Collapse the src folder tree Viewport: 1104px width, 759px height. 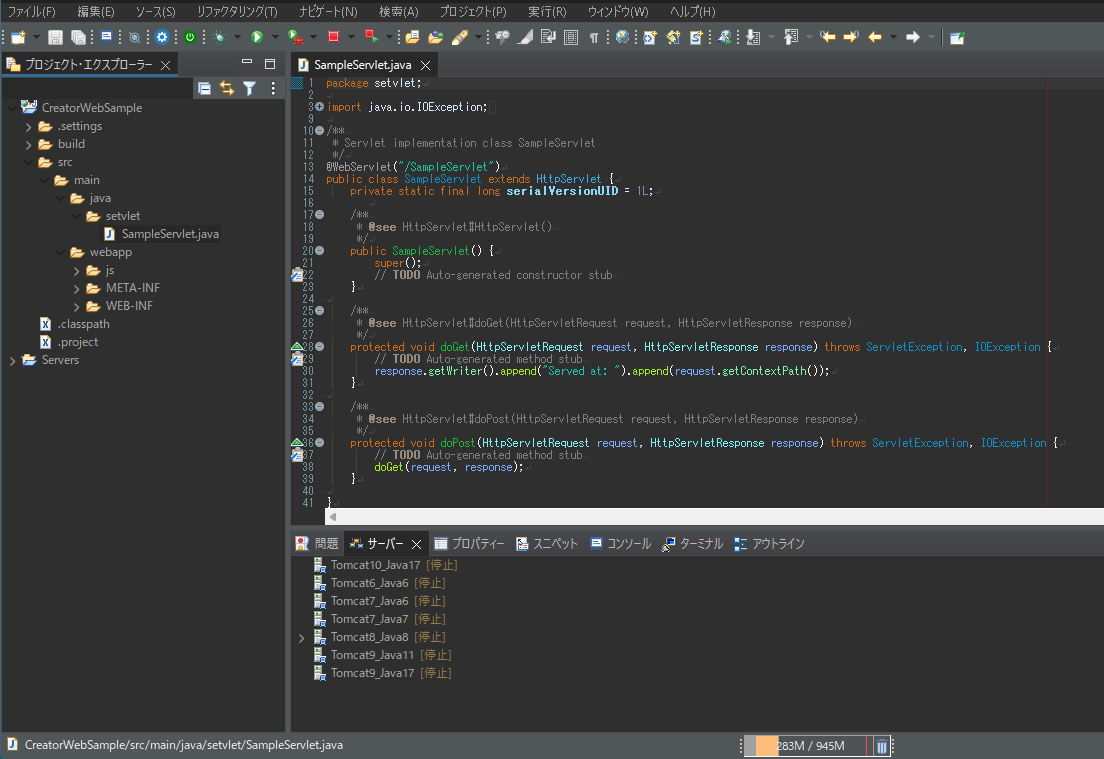[30, 161]
